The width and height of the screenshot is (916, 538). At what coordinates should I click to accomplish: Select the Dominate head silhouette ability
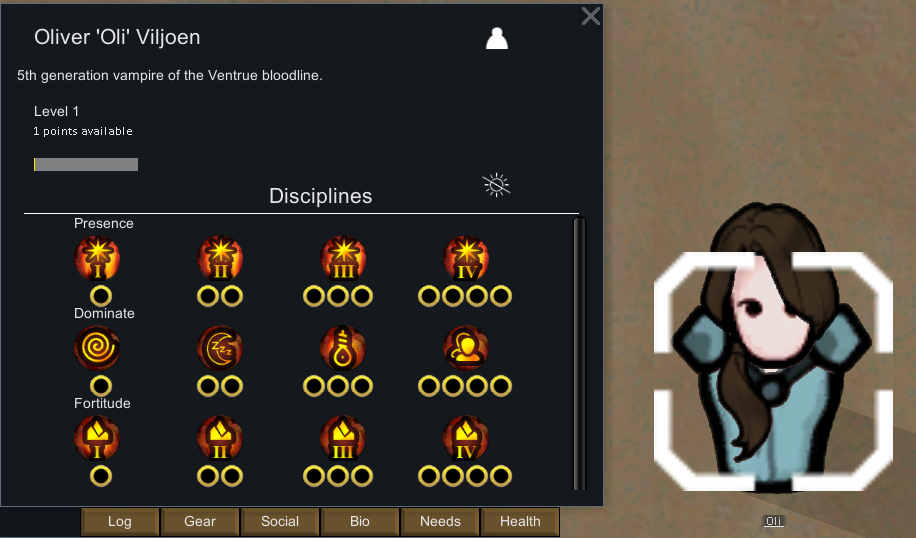point(466,348)
